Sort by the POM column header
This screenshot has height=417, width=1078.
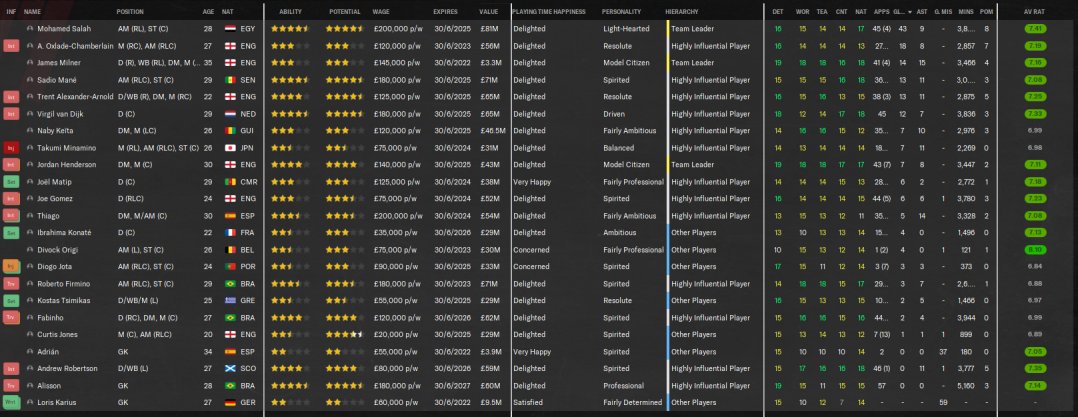987,12
